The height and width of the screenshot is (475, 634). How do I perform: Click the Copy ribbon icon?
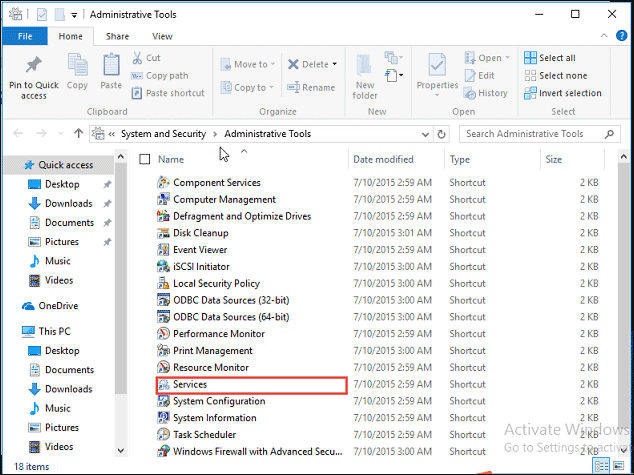[x=77, y=65]
